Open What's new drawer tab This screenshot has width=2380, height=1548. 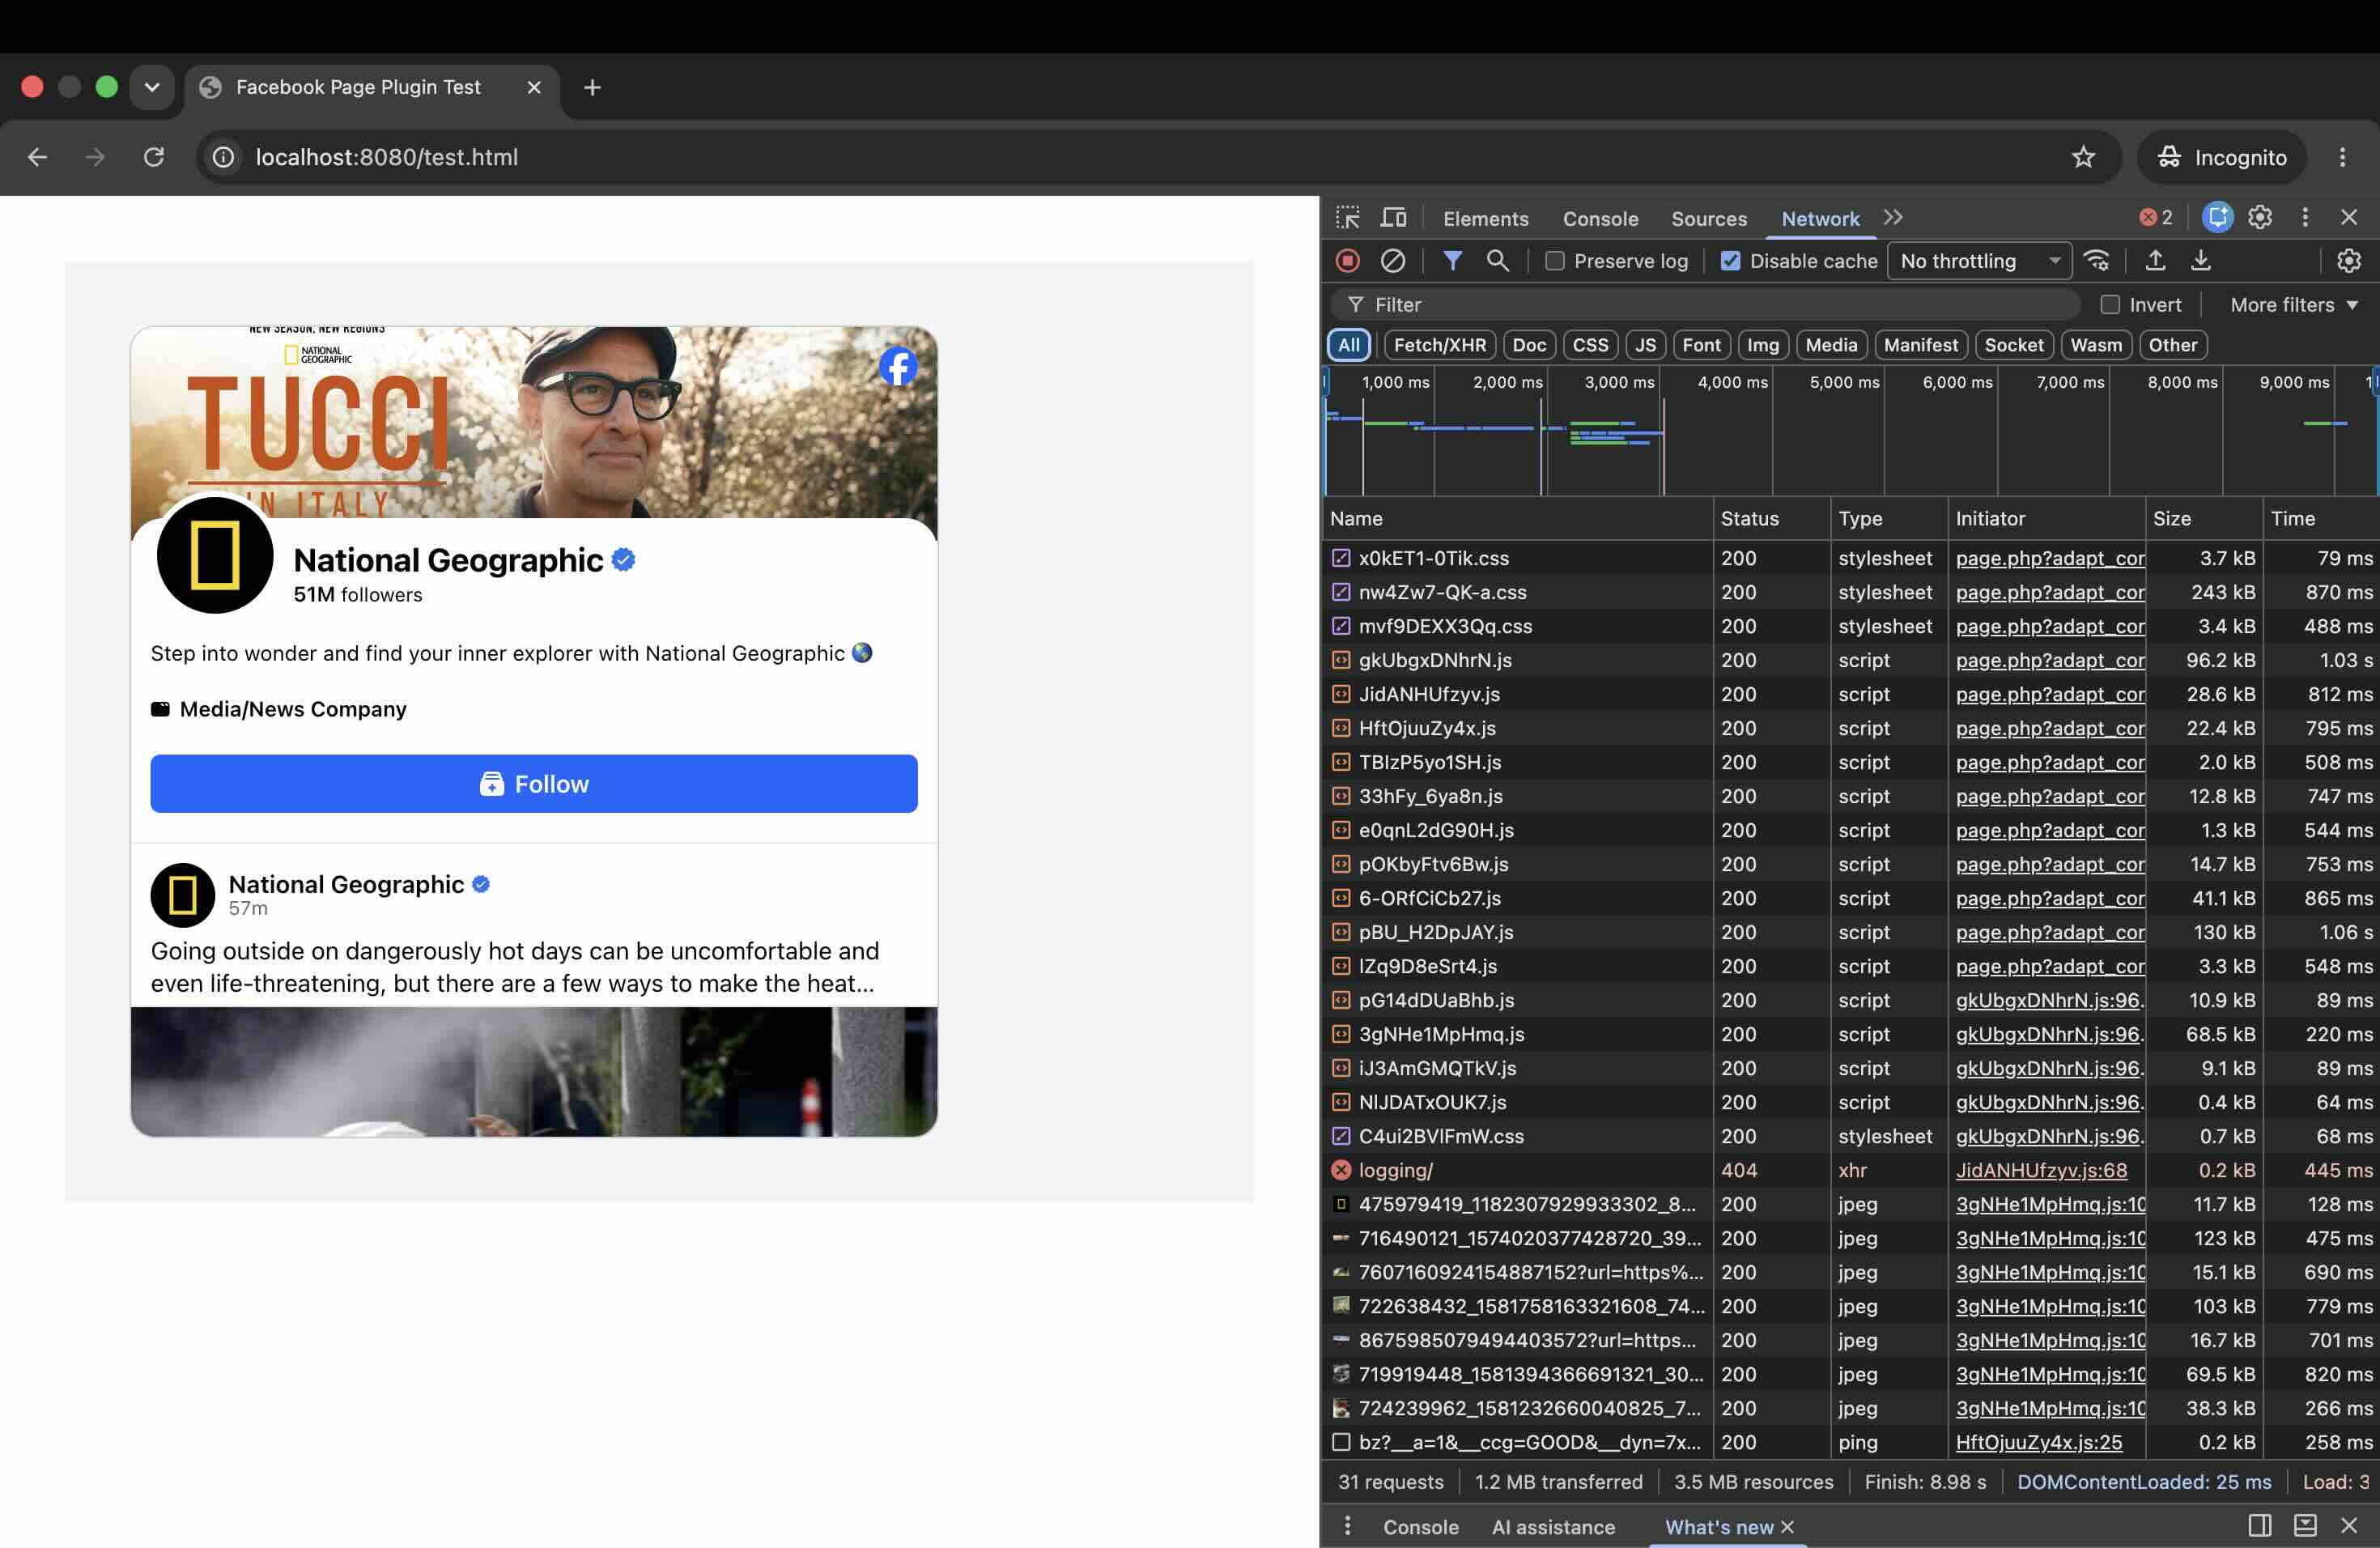coord(1718,1527)
